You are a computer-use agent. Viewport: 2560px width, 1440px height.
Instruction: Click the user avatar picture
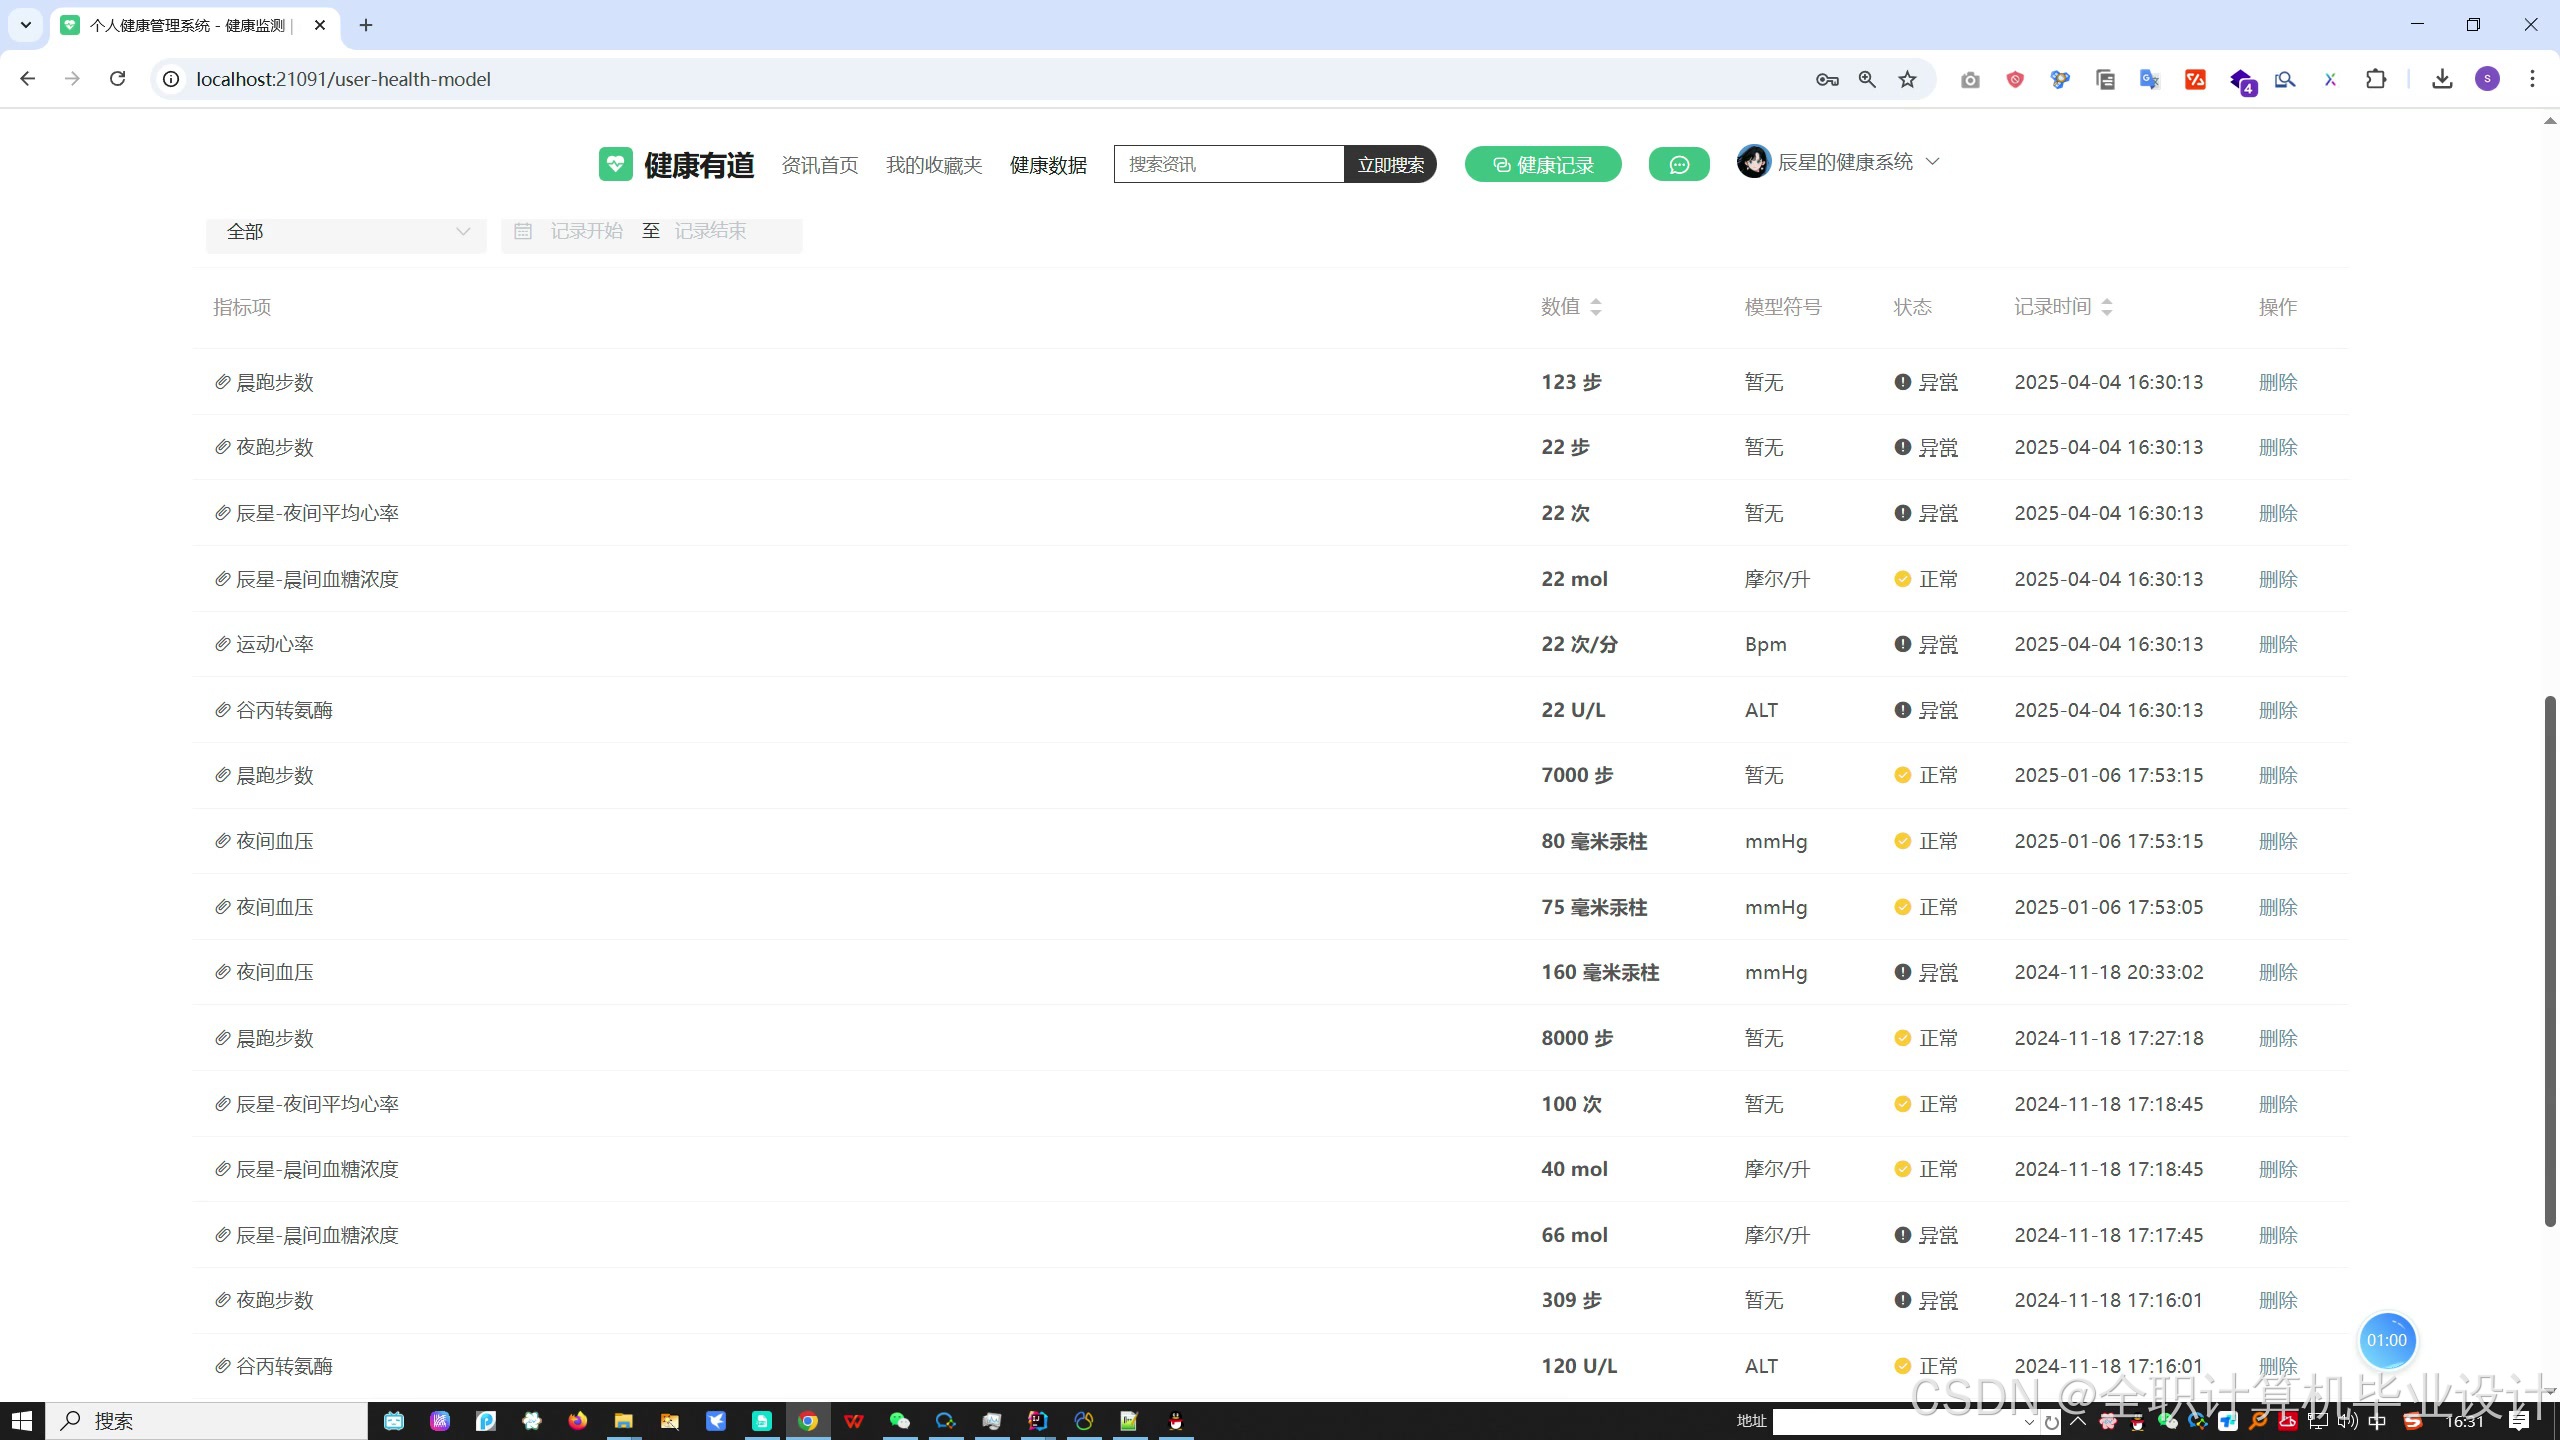[x=1752, y=162]
